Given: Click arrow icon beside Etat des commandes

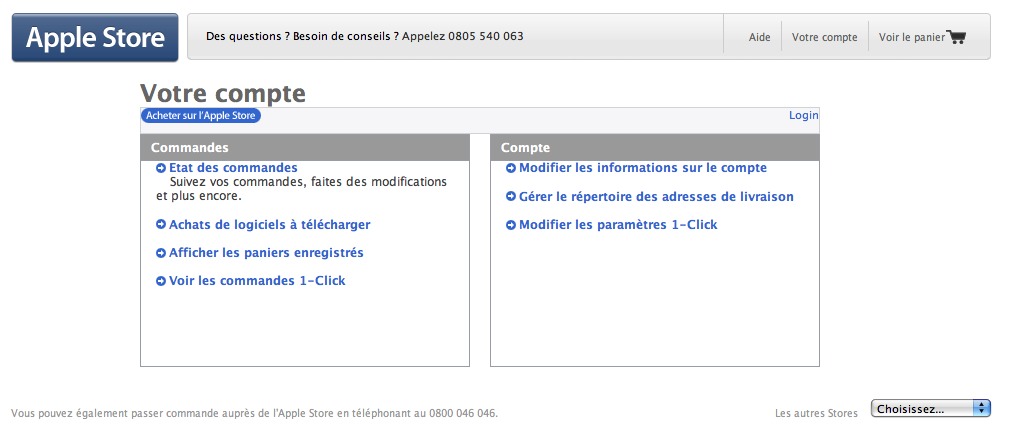Looking at the screenshot, I should 161,168.
